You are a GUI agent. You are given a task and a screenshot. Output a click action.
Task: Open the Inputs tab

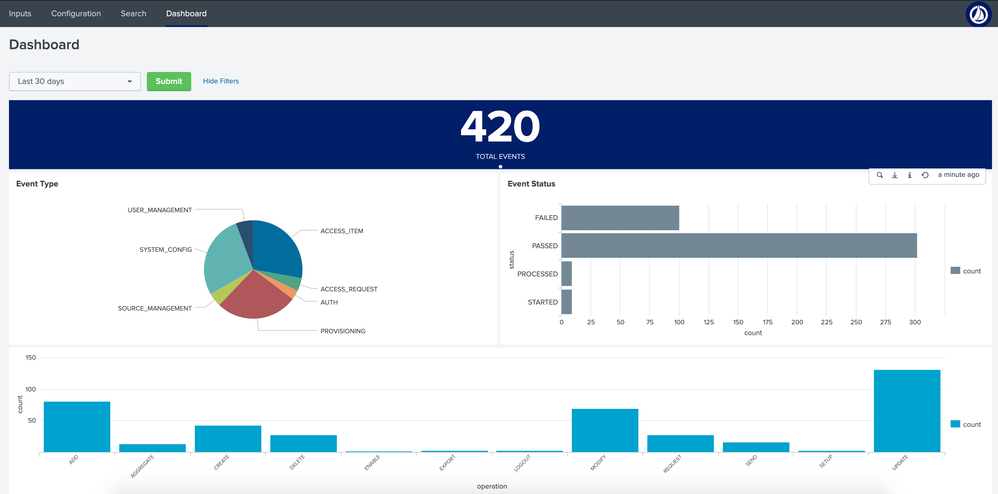coord(20,14)
